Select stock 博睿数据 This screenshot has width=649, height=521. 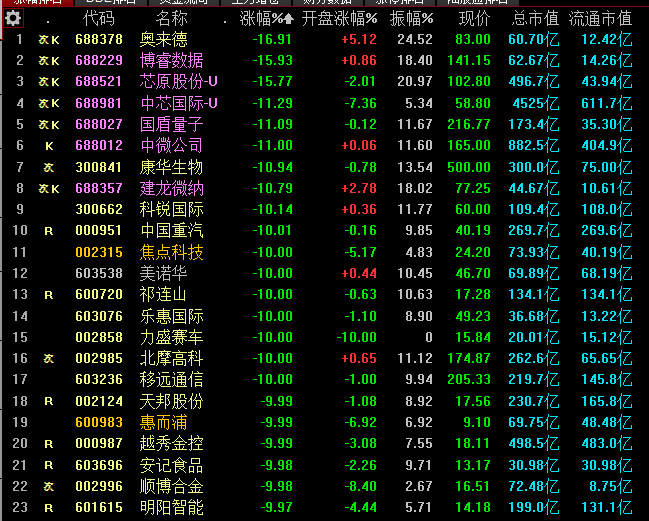point(171,60)
